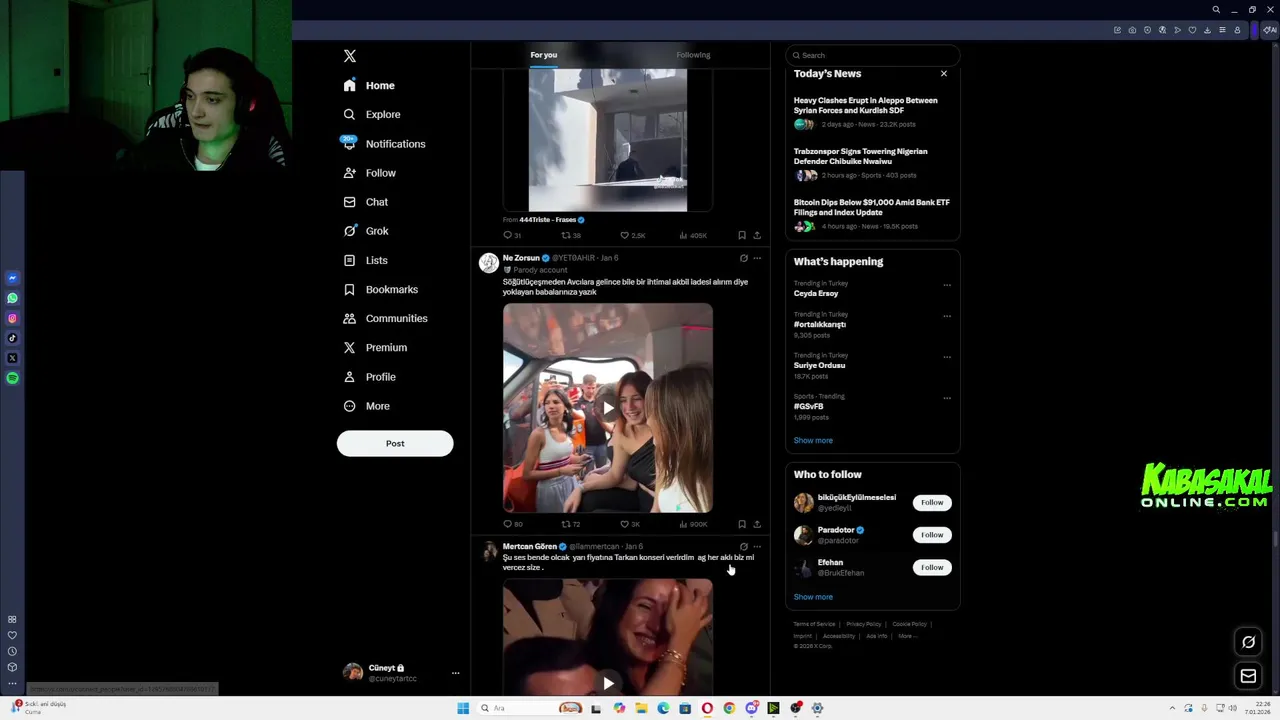1280x720 pixels.
Task: Like the Ne Zorsun post with 3K likes
Action: [629, 524]
